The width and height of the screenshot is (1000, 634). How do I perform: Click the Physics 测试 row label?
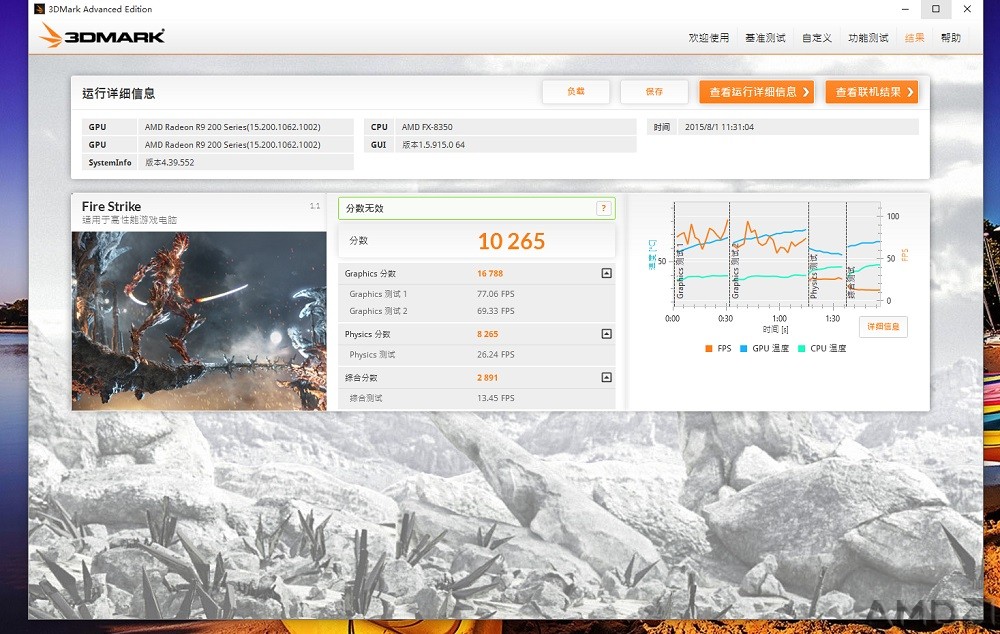point(372,355)
